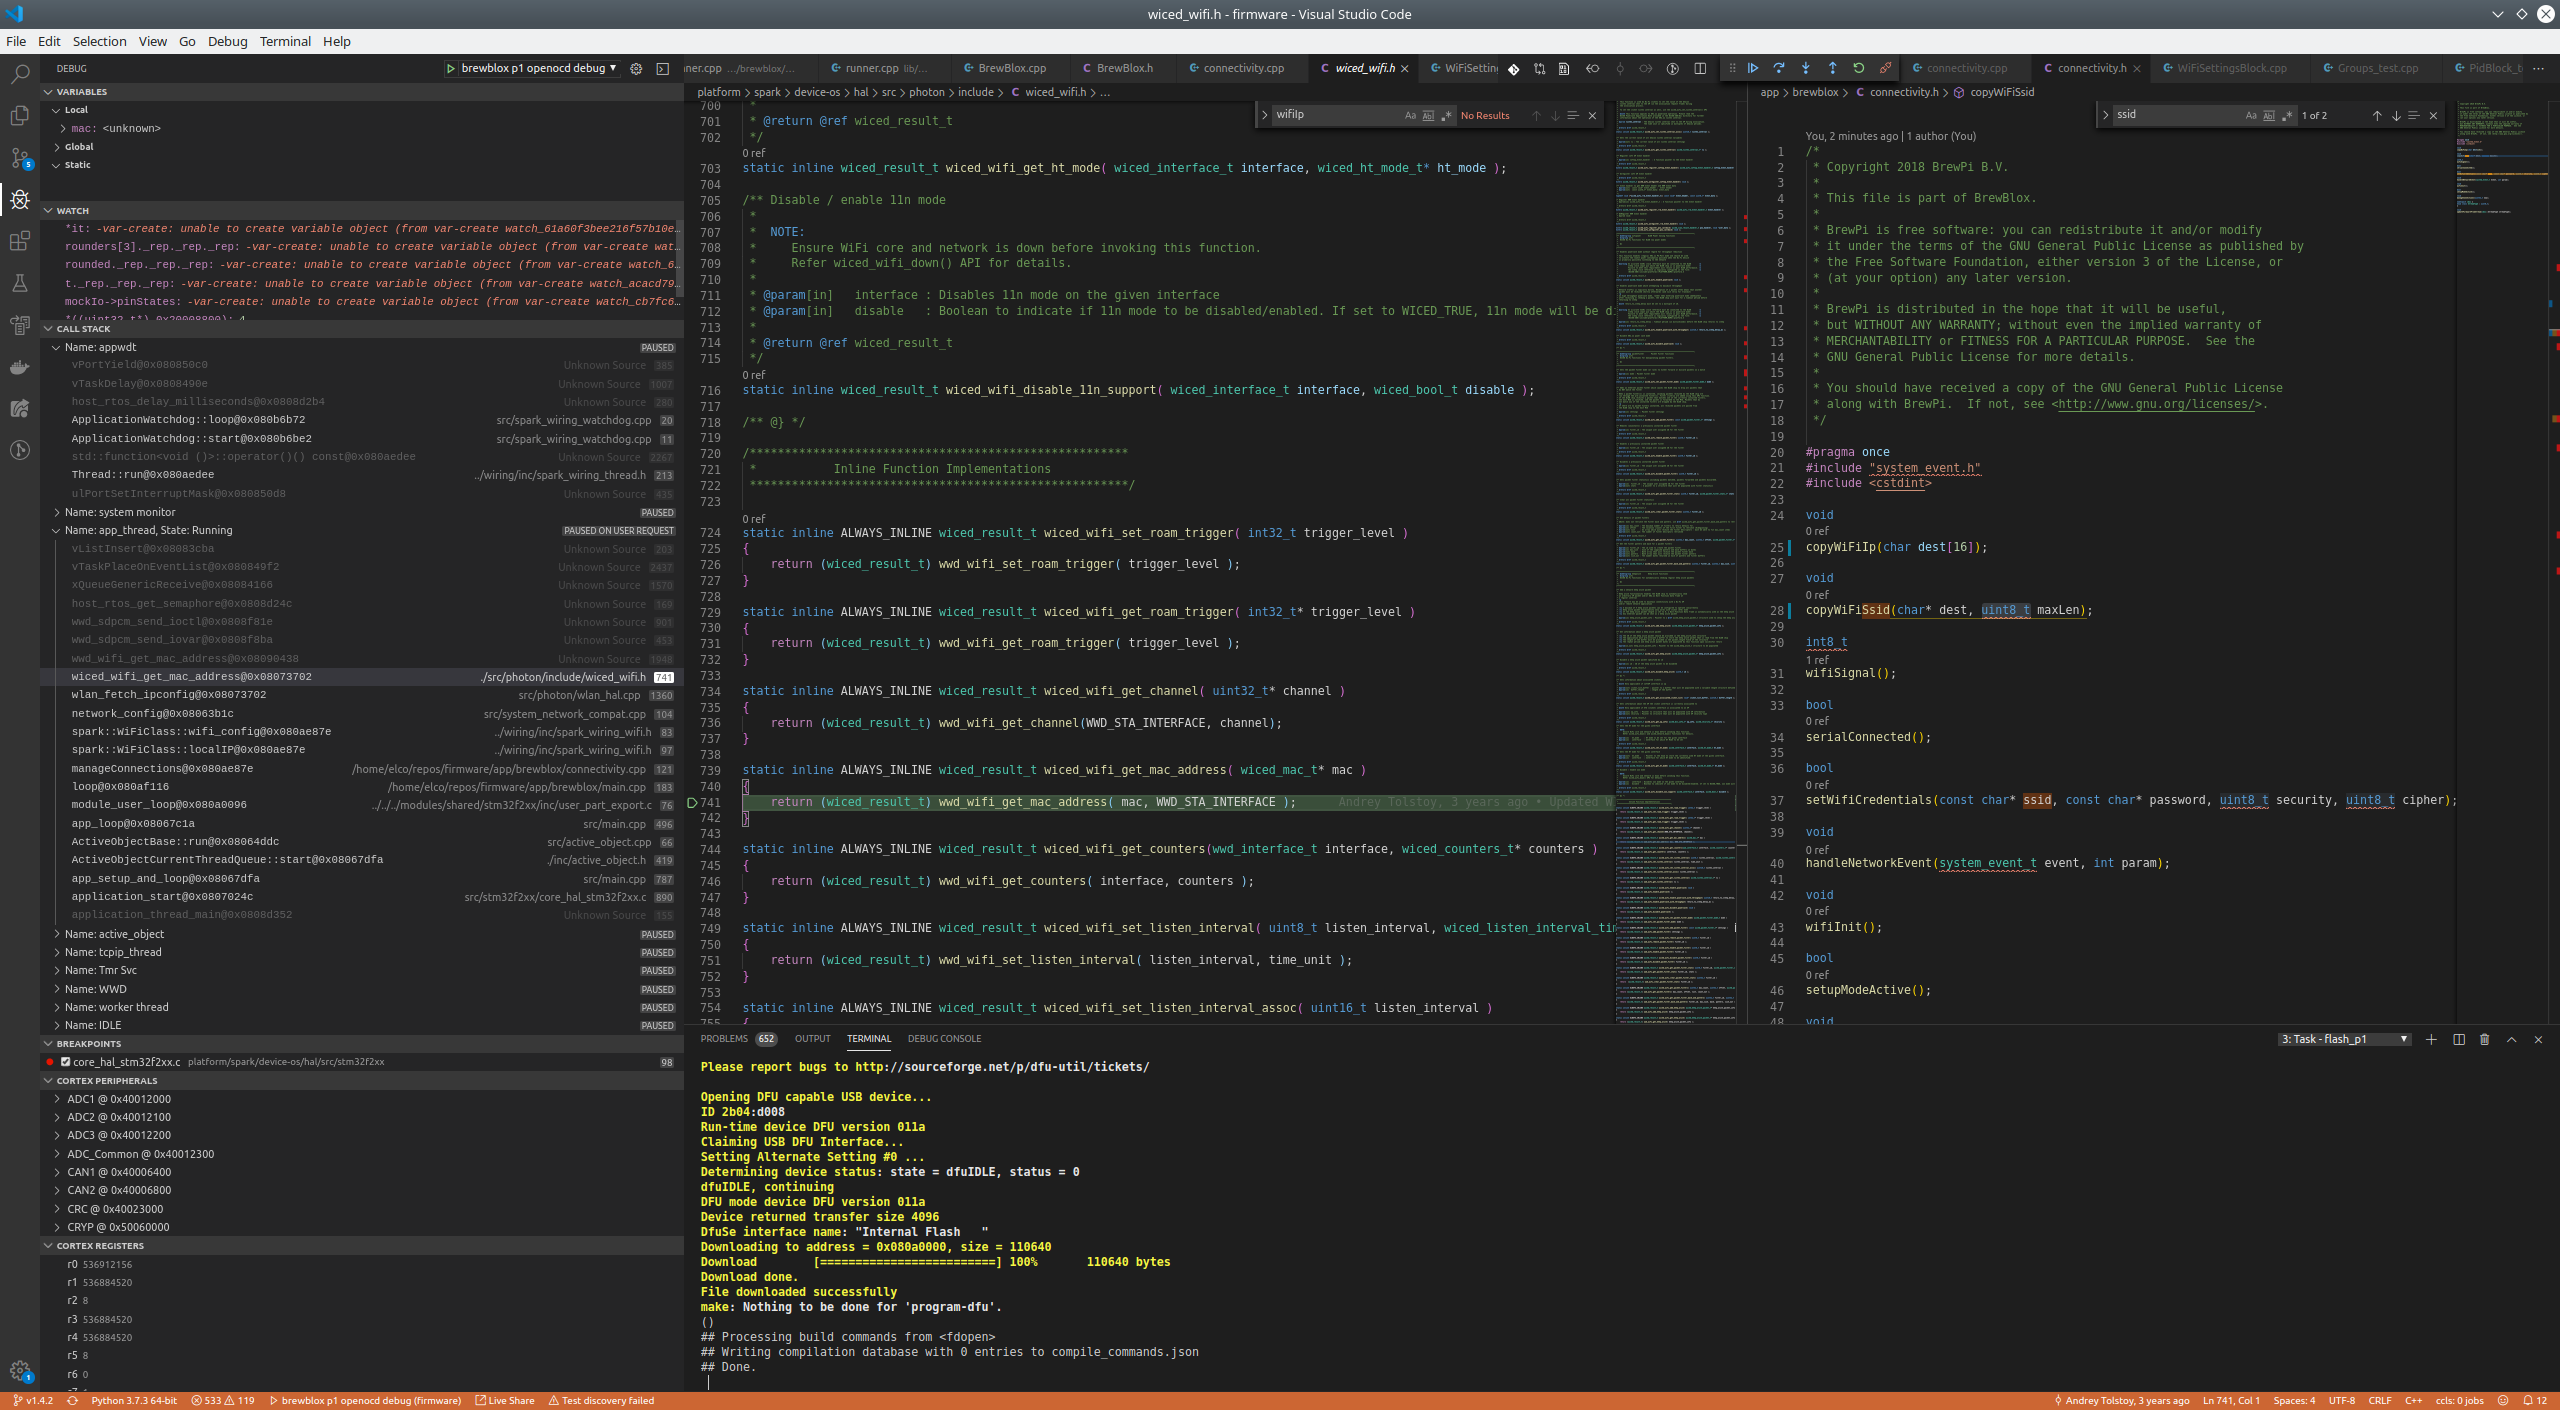Open the Search view in the activity bar

coord(20,74)
